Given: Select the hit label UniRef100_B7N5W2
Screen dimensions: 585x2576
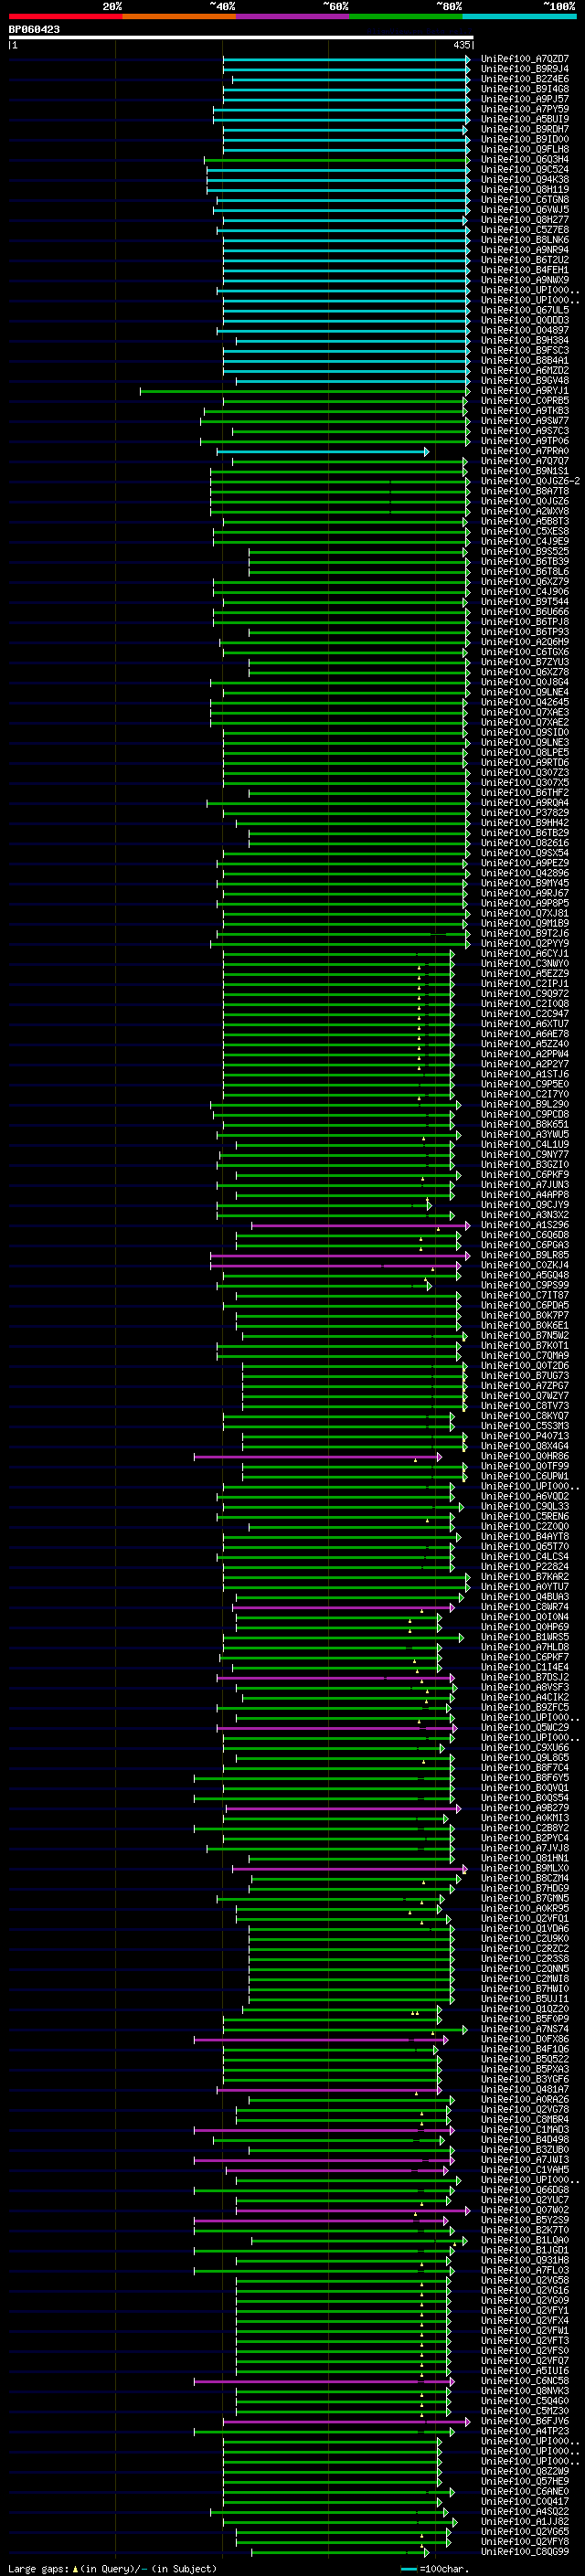Looking at the screenshot, I should 524,1335.
